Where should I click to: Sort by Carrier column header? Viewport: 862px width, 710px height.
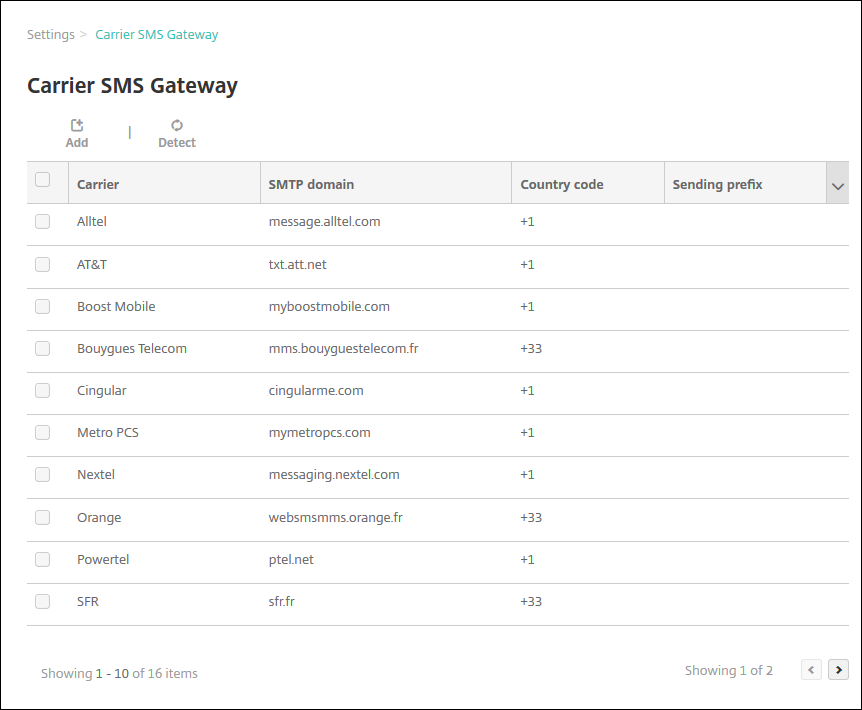[98, 184]
